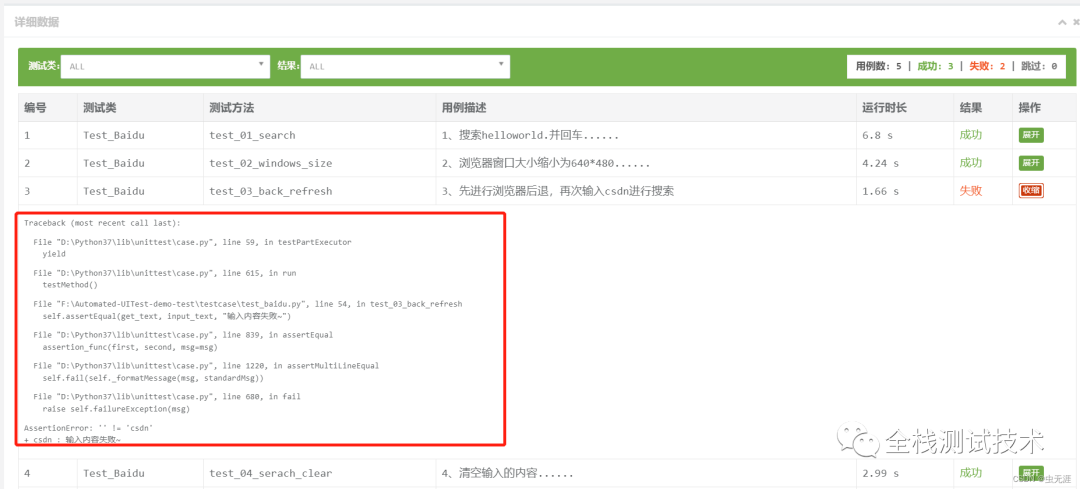Click the 详细数据 panel title
Image resolution: width=1080 pixels, height=489 pixels.
click(x=37, y=22)
